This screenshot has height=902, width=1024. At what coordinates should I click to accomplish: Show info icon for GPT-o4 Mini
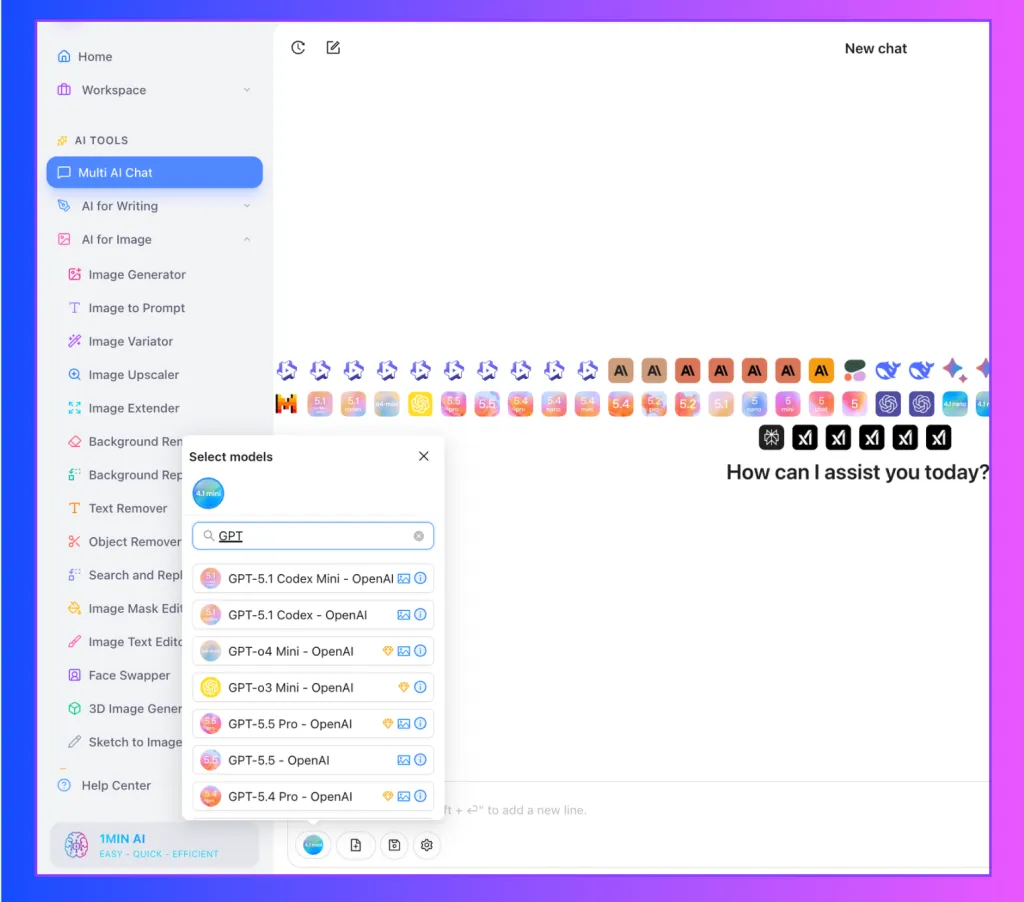pos(421,651)
